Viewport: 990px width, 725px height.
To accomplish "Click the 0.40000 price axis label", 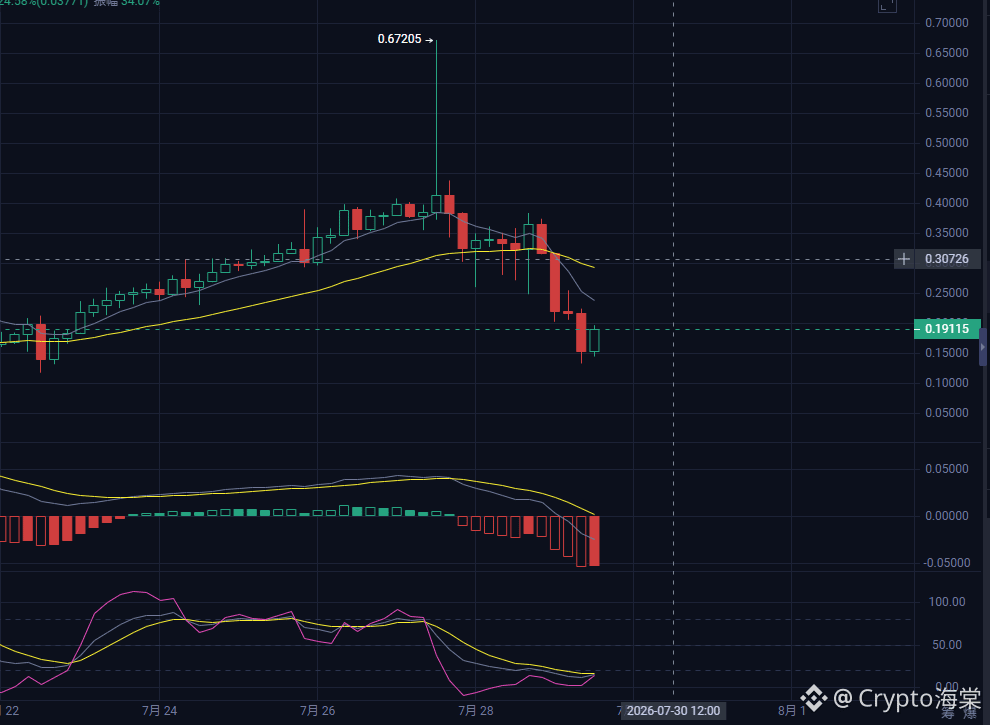I will pyautogui.click(x=946, y=203).
